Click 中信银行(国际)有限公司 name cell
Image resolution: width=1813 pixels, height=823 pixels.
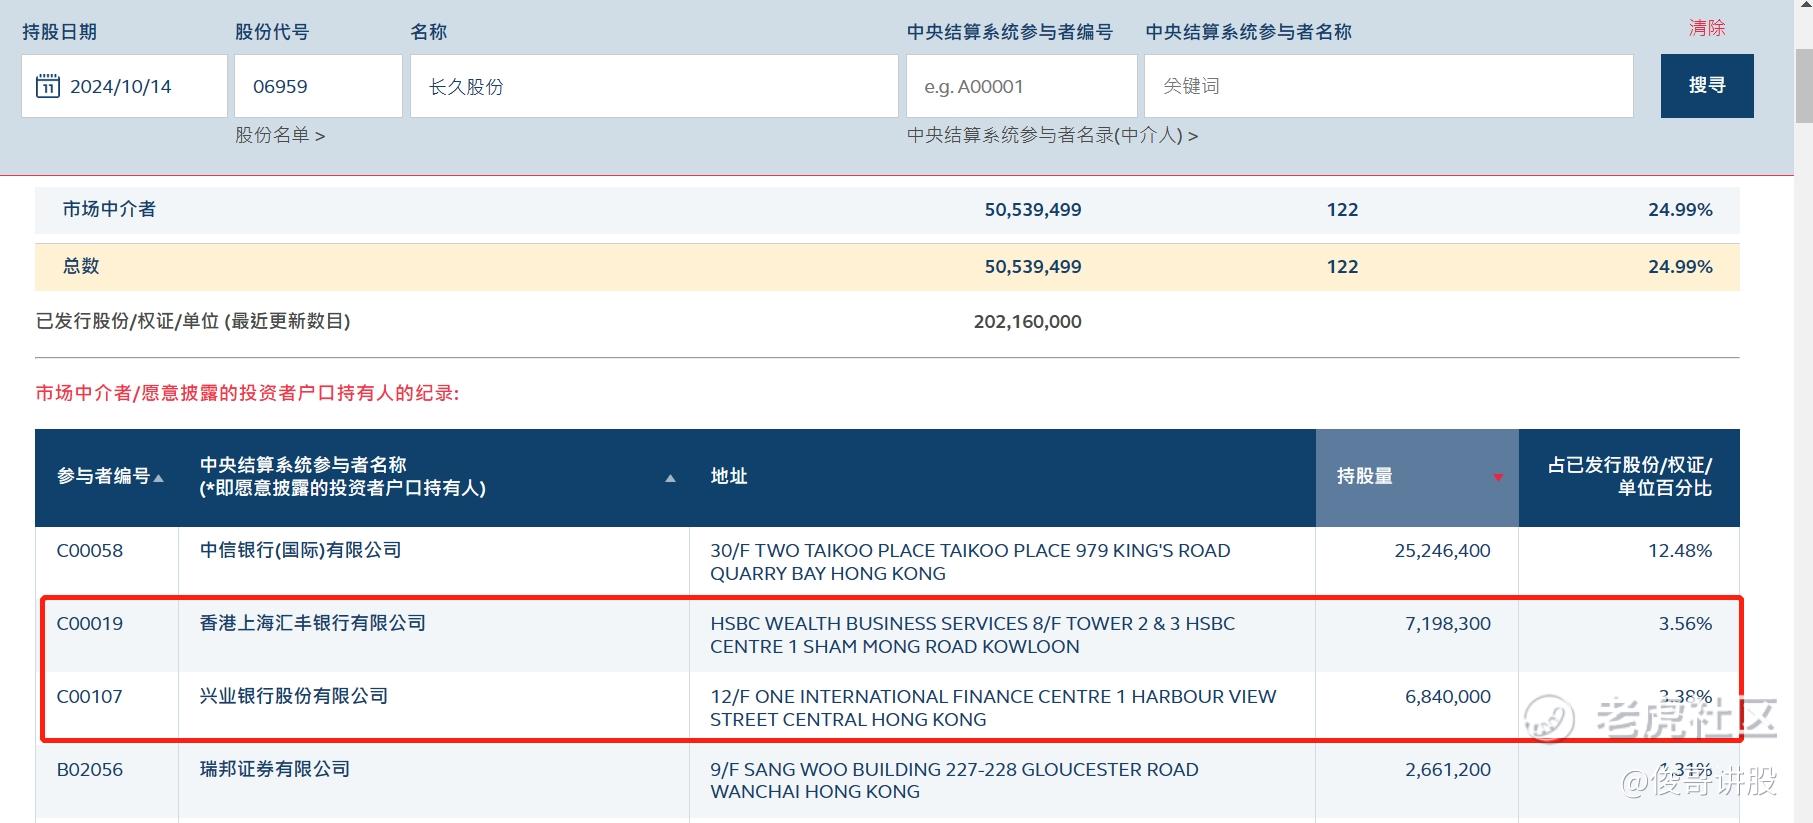tap(300, 551)
